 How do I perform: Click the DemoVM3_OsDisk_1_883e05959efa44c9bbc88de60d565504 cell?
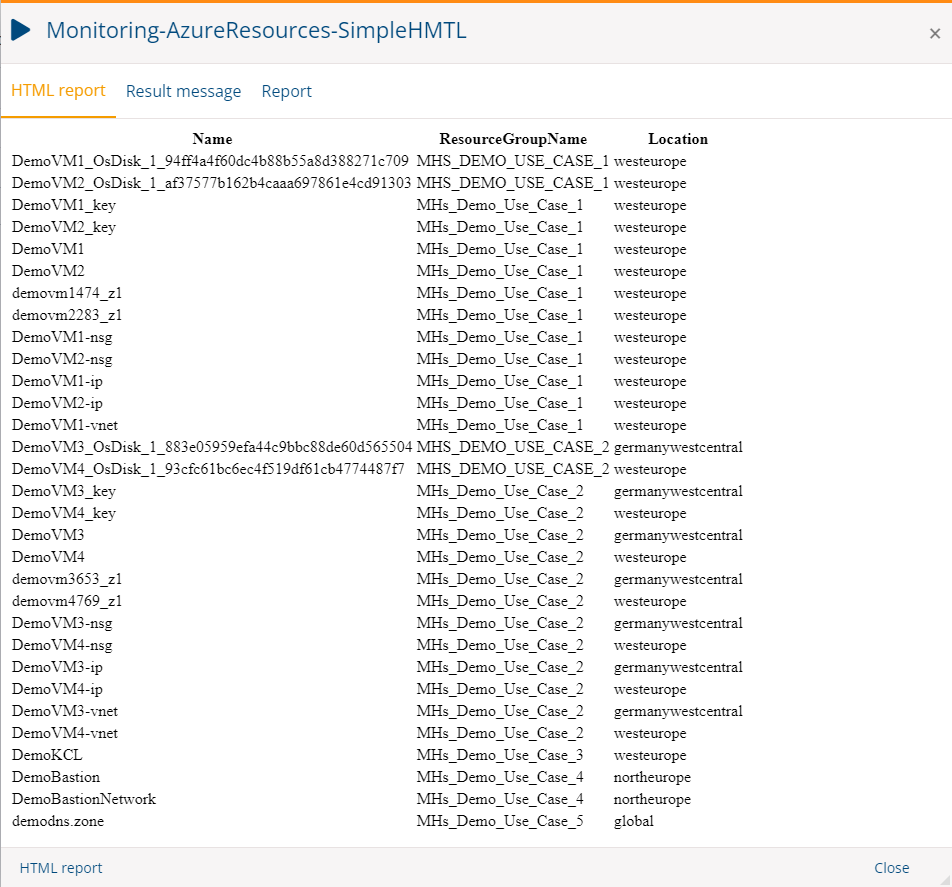point(212,447)
